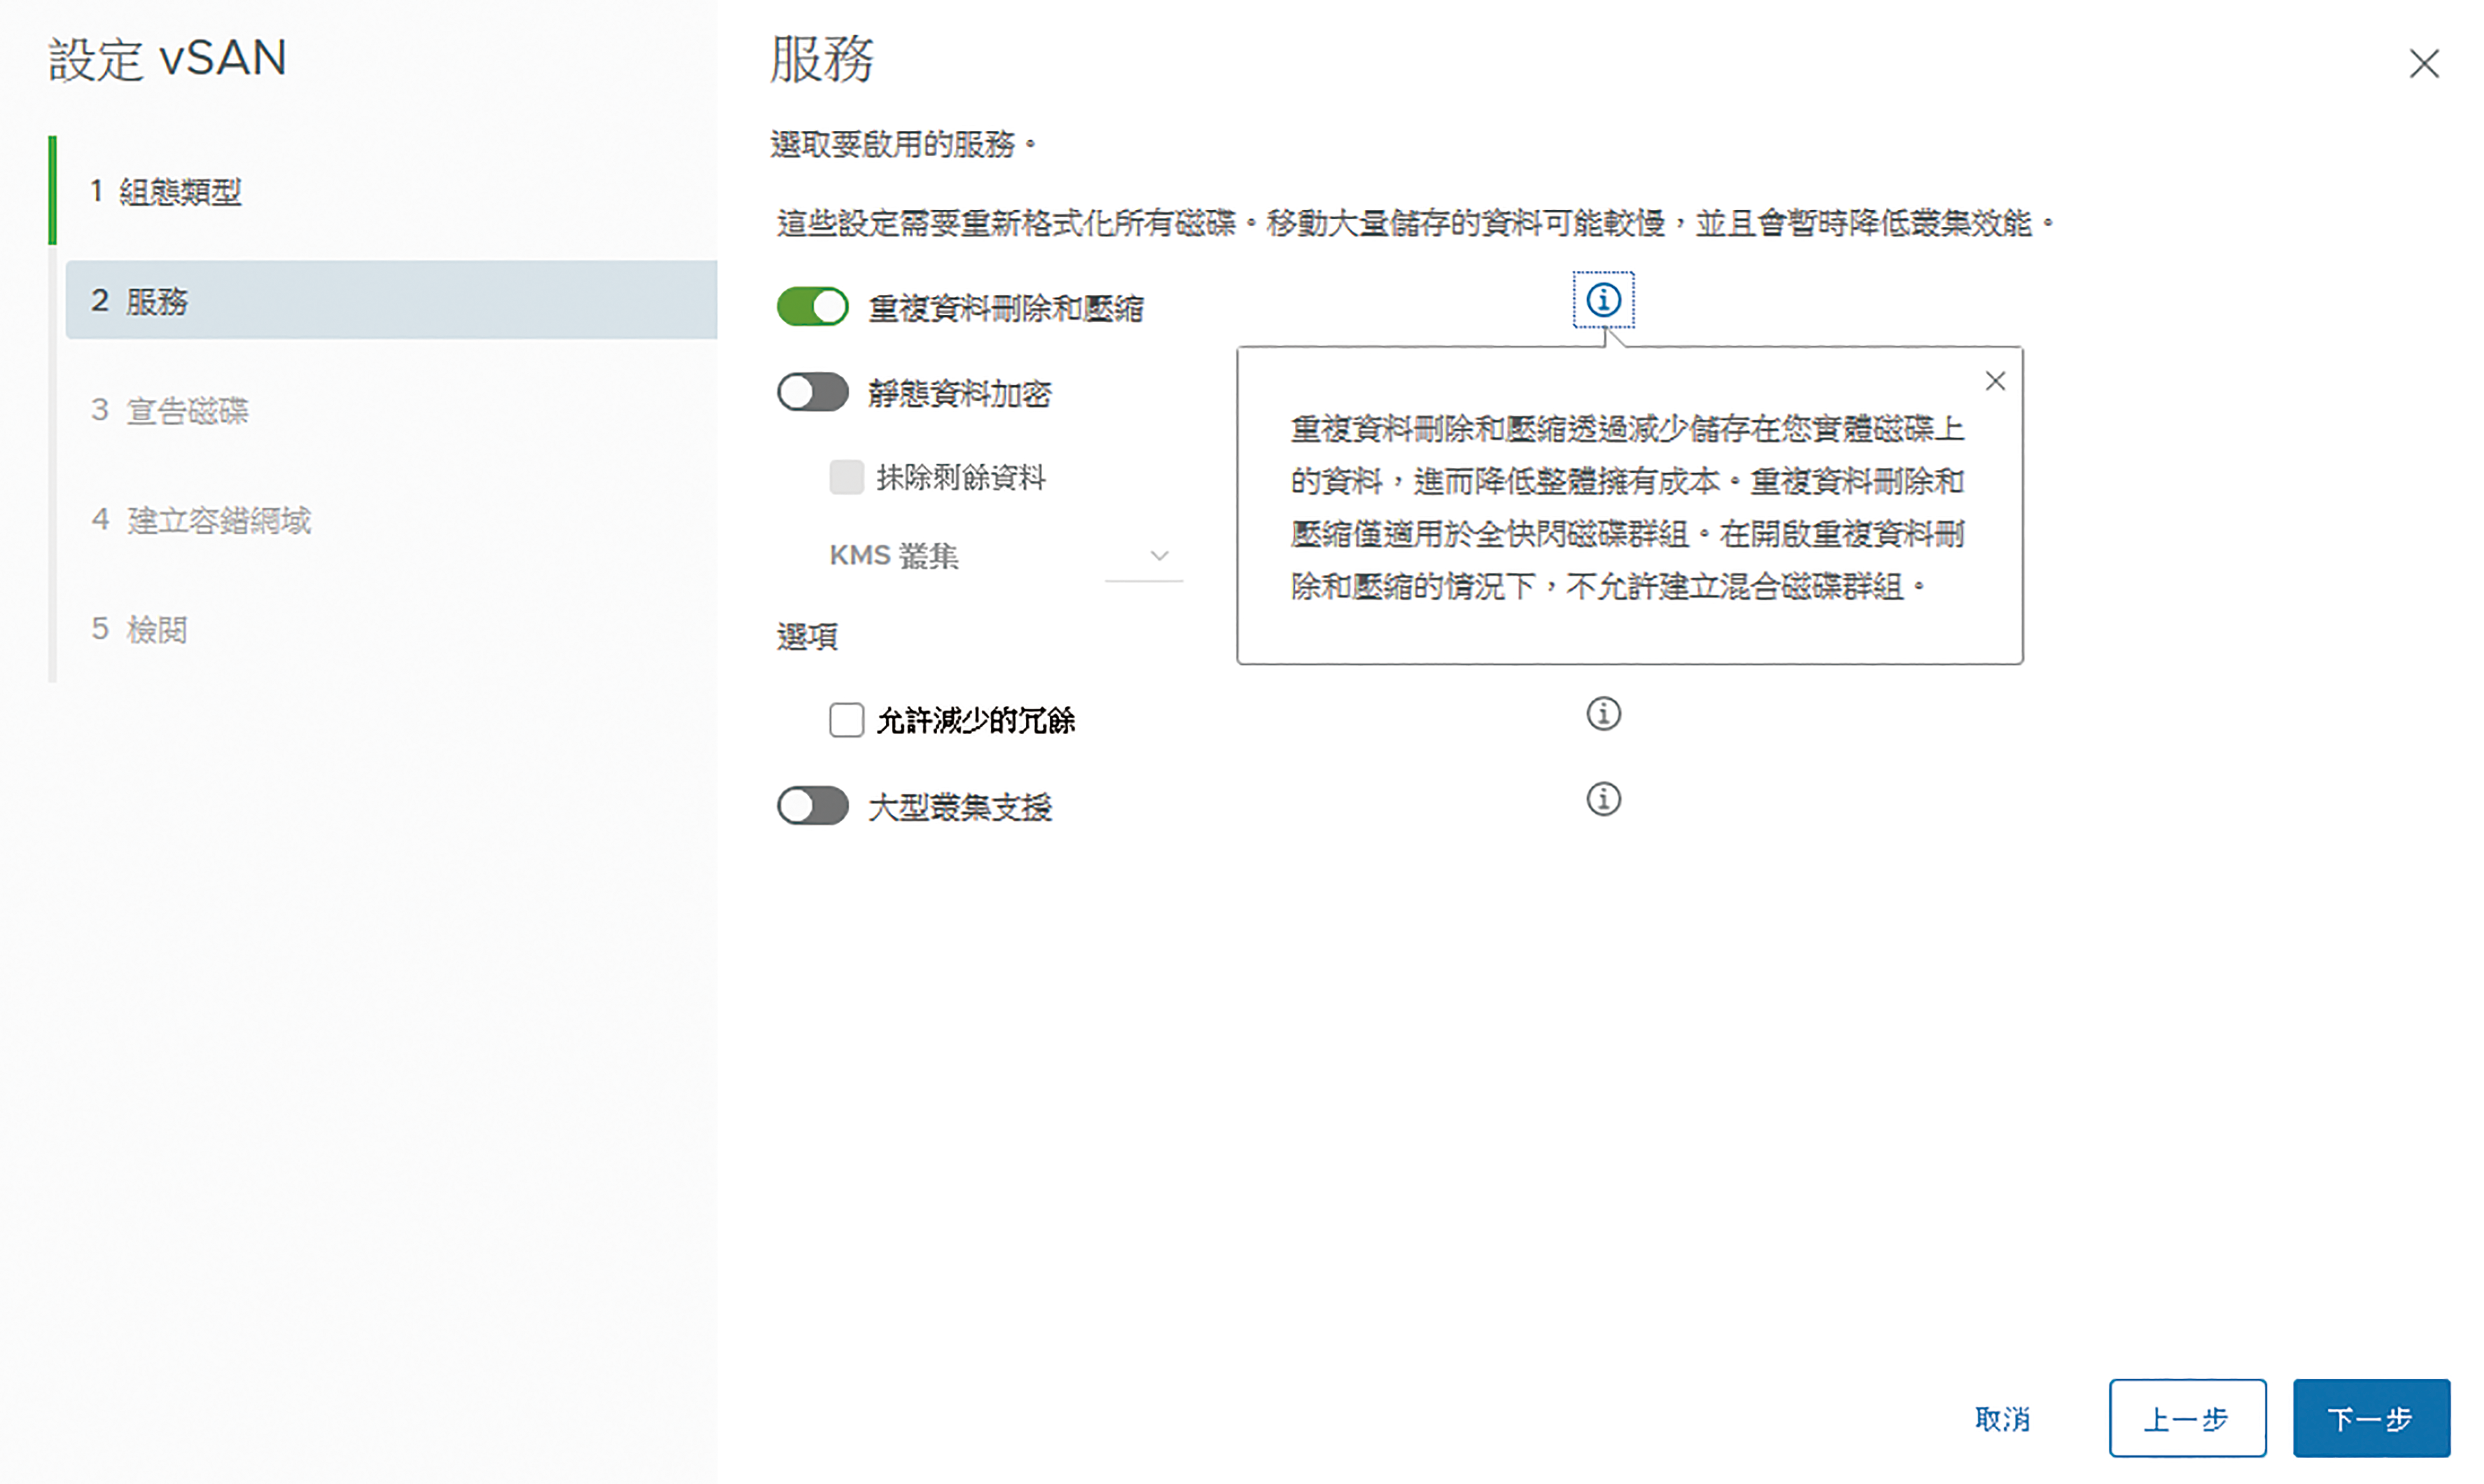The width and height of the screenshot is (2484, 1484).
Task: Enable 大型叢集支援 toggle
Action: click(812, 805)
